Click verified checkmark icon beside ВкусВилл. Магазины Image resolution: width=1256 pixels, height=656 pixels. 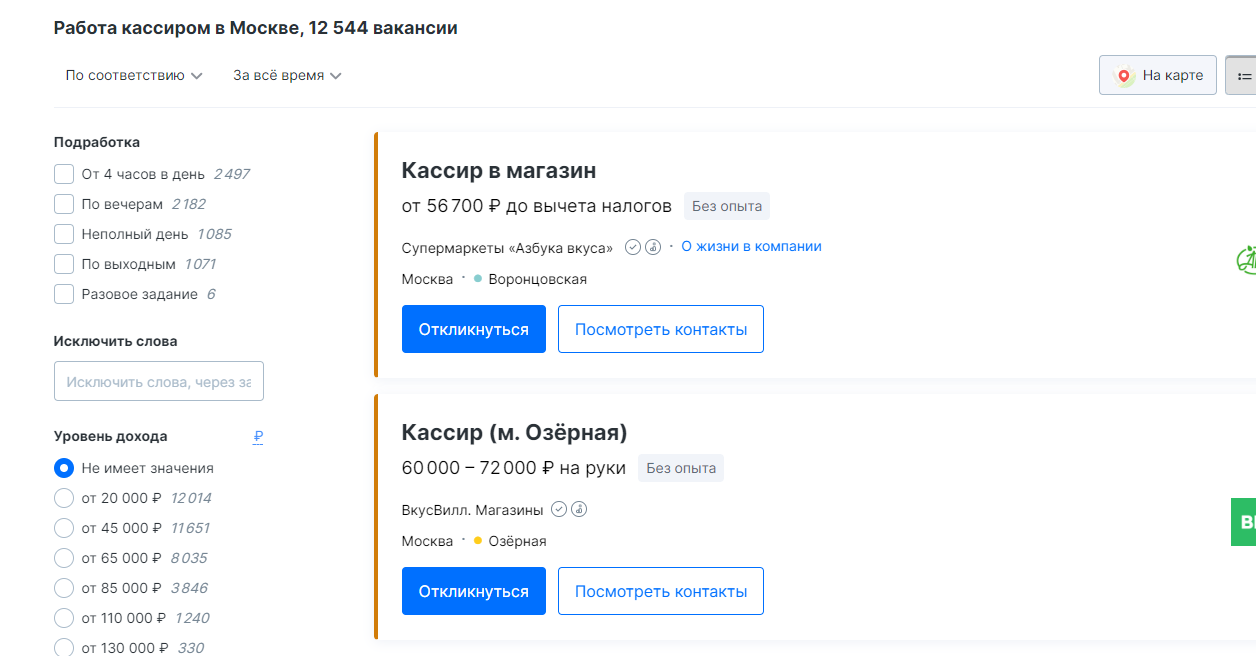coord(559,509)
